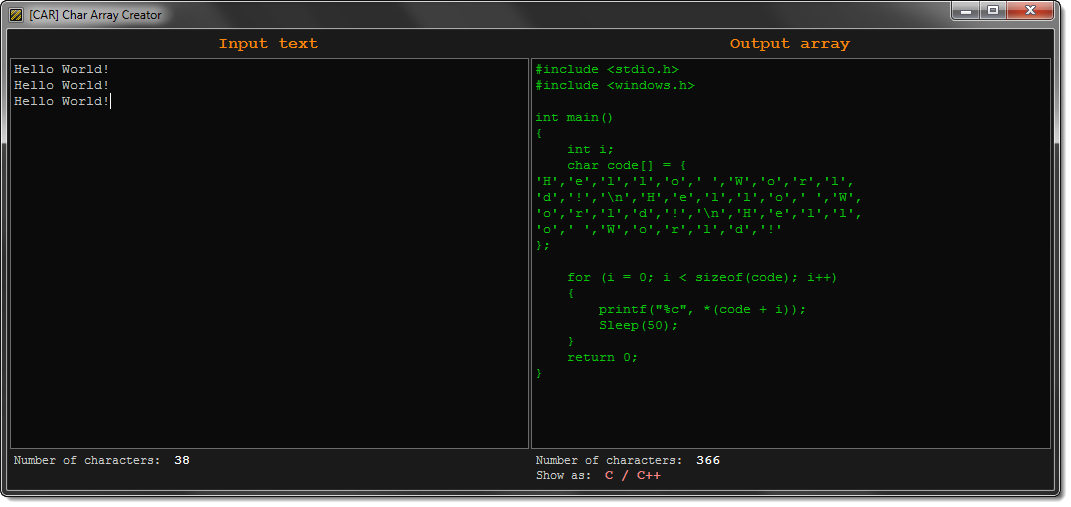
Task: Maximize the Char Array Creator window
Action: [x=992, y=11]
